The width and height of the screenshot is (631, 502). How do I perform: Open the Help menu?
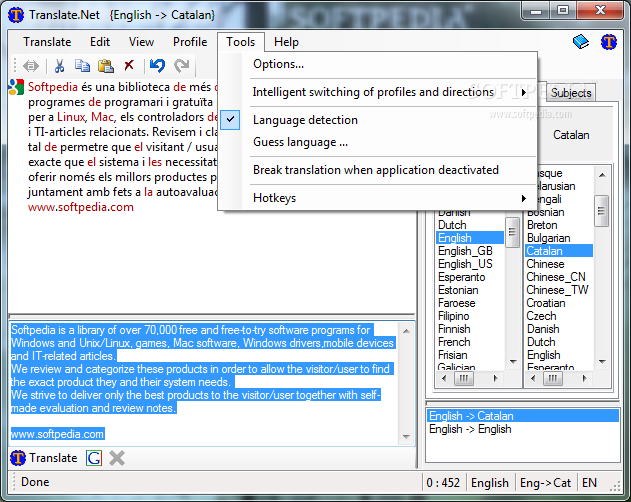tap(286, 42)
